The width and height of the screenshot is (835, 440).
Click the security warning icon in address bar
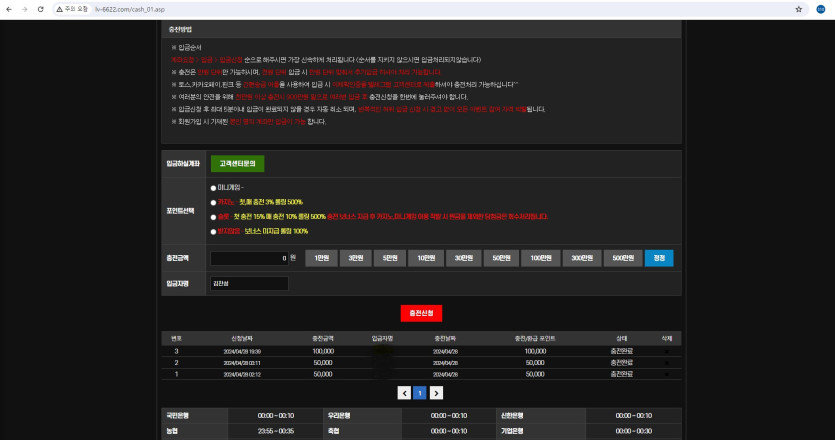point(60,8)
